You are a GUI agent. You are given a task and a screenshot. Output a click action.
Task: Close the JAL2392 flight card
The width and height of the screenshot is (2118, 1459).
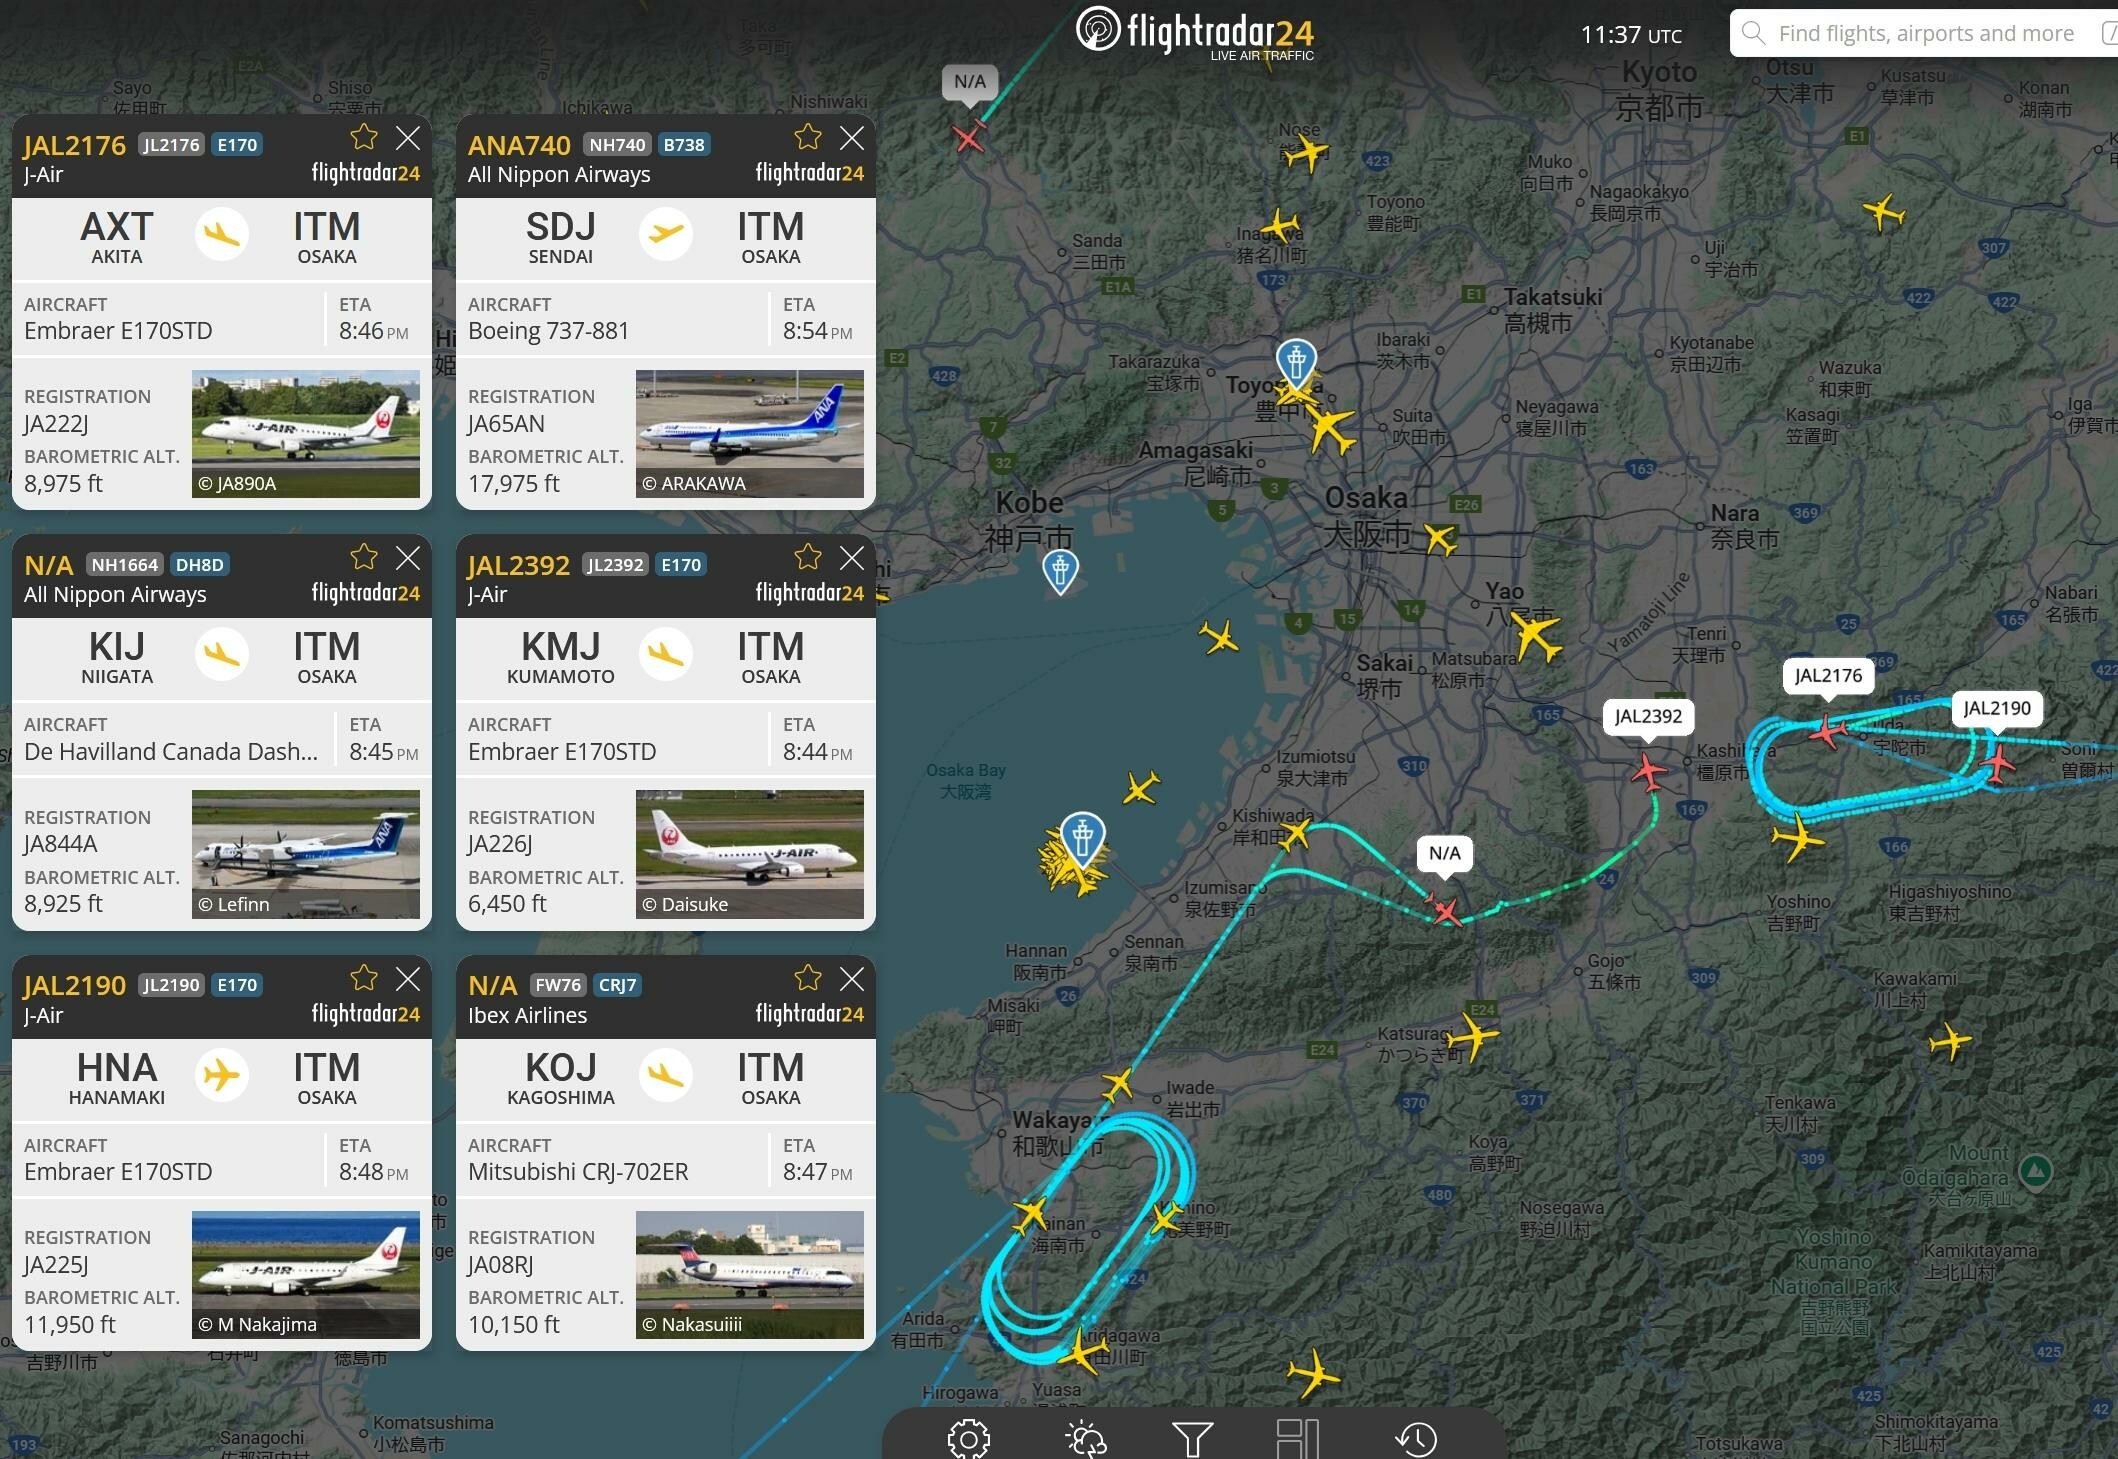pyautogui.click(x=852, y=557)
